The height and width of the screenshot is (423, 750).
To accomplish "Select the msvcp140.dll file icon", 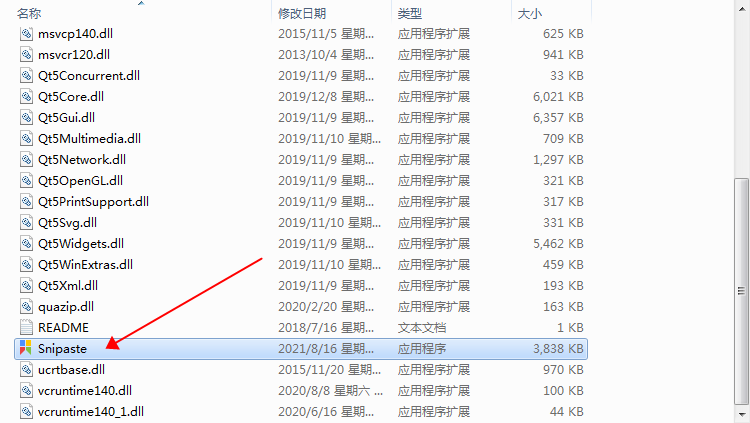I will point(26,33).
